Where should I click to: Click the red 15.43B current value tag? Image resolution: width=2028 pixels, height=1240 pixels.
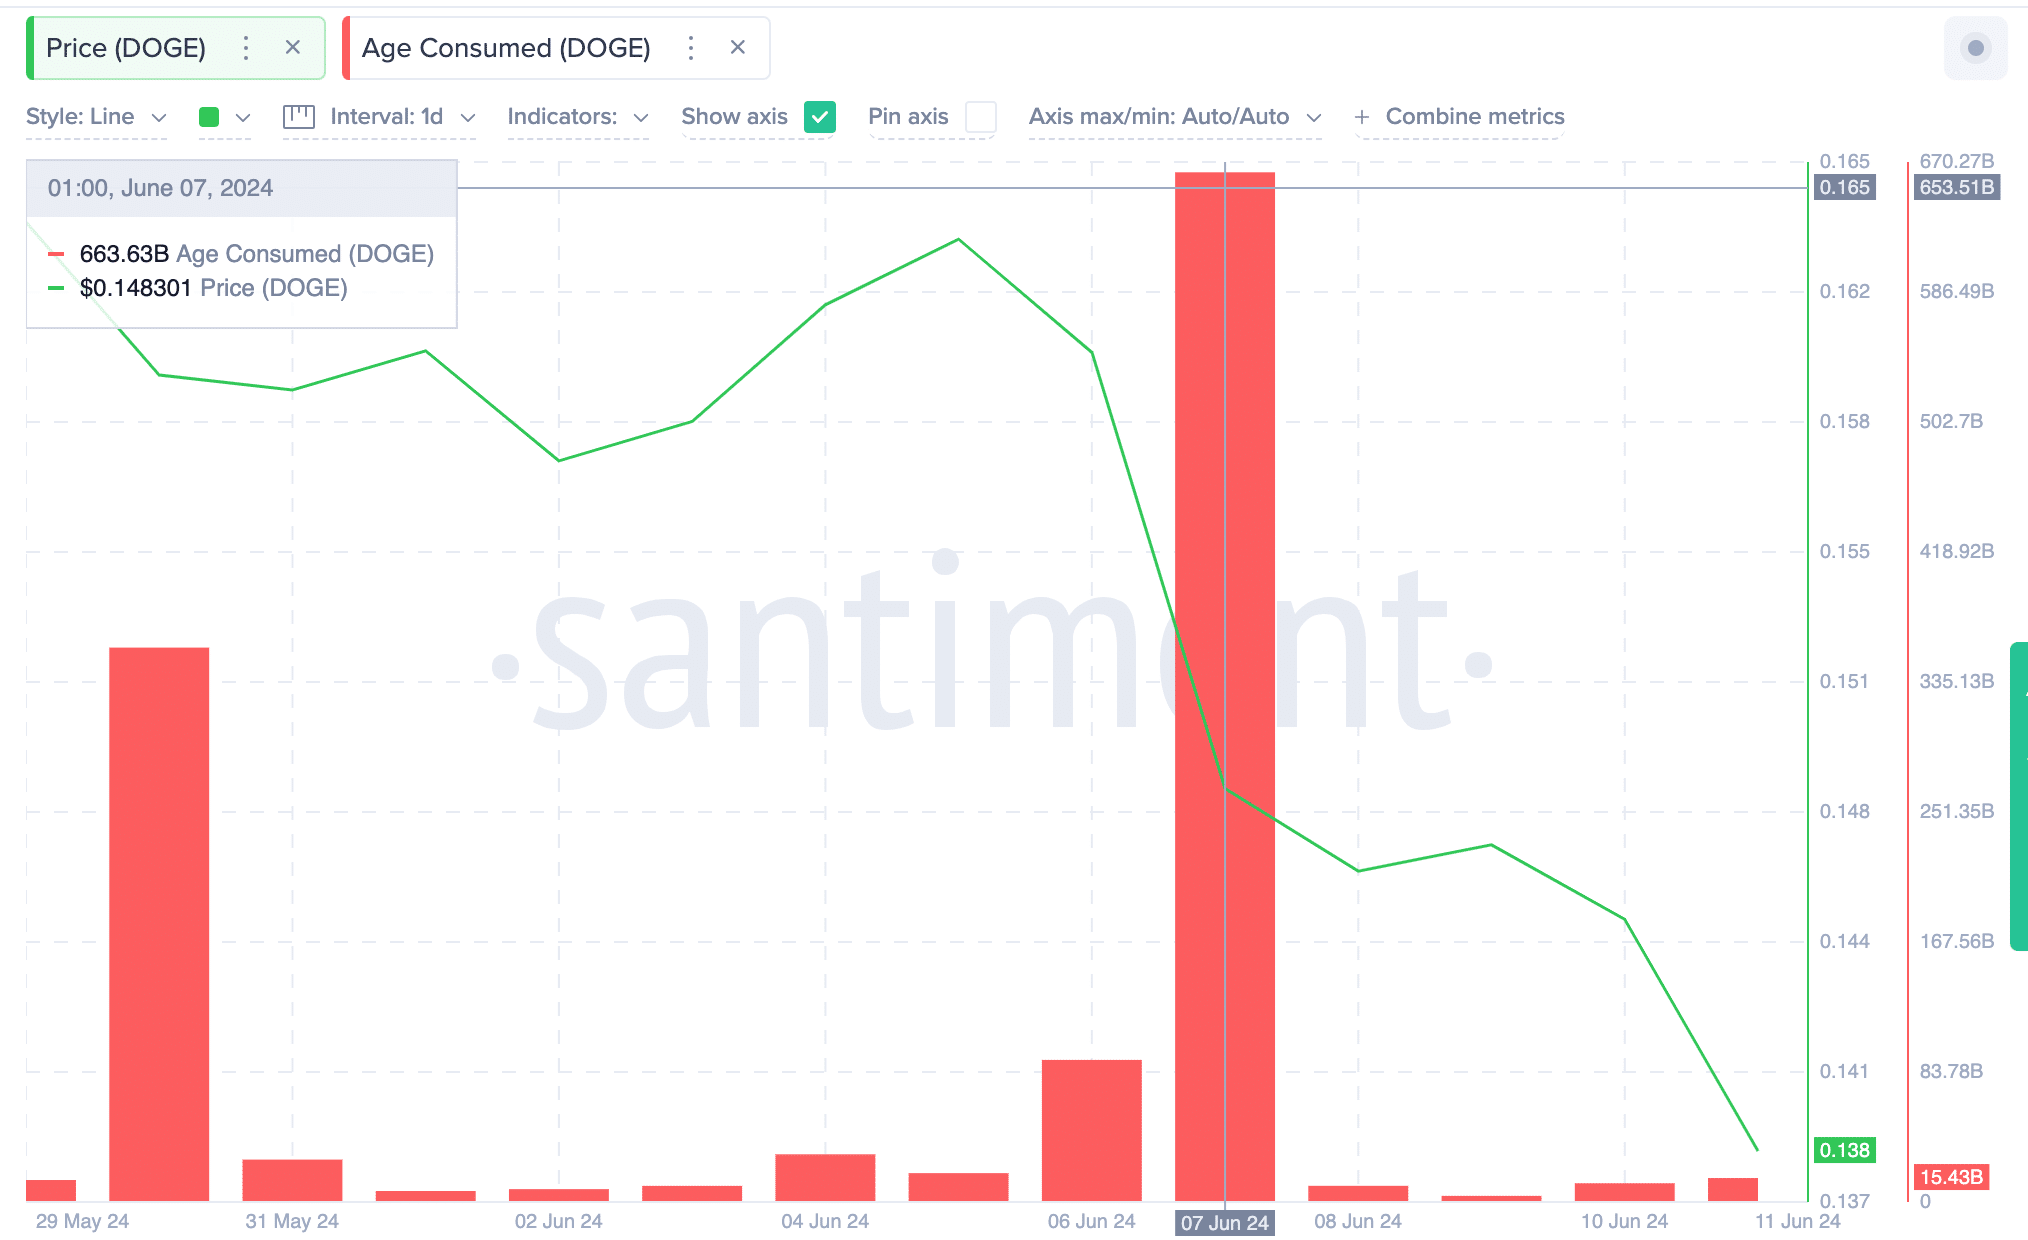[x=1951, y=1177]
